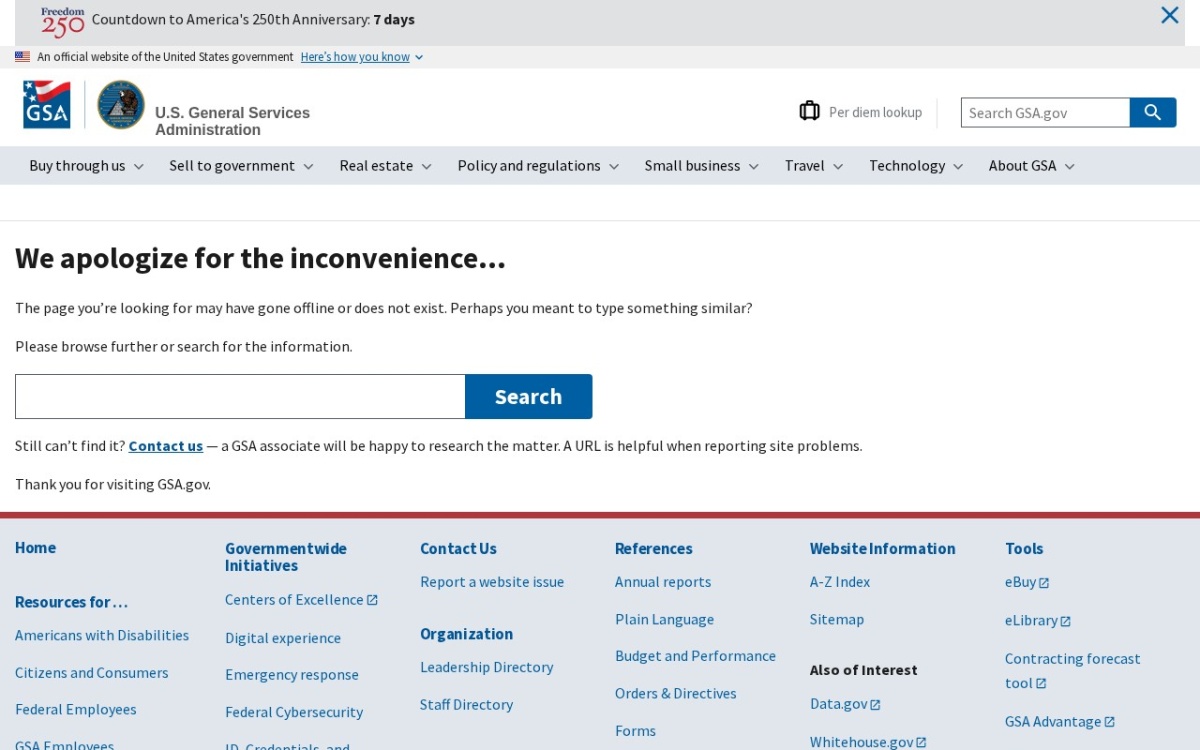Click the blue Search button
This screenshot has height=750, width=1200.
[528, 396]
